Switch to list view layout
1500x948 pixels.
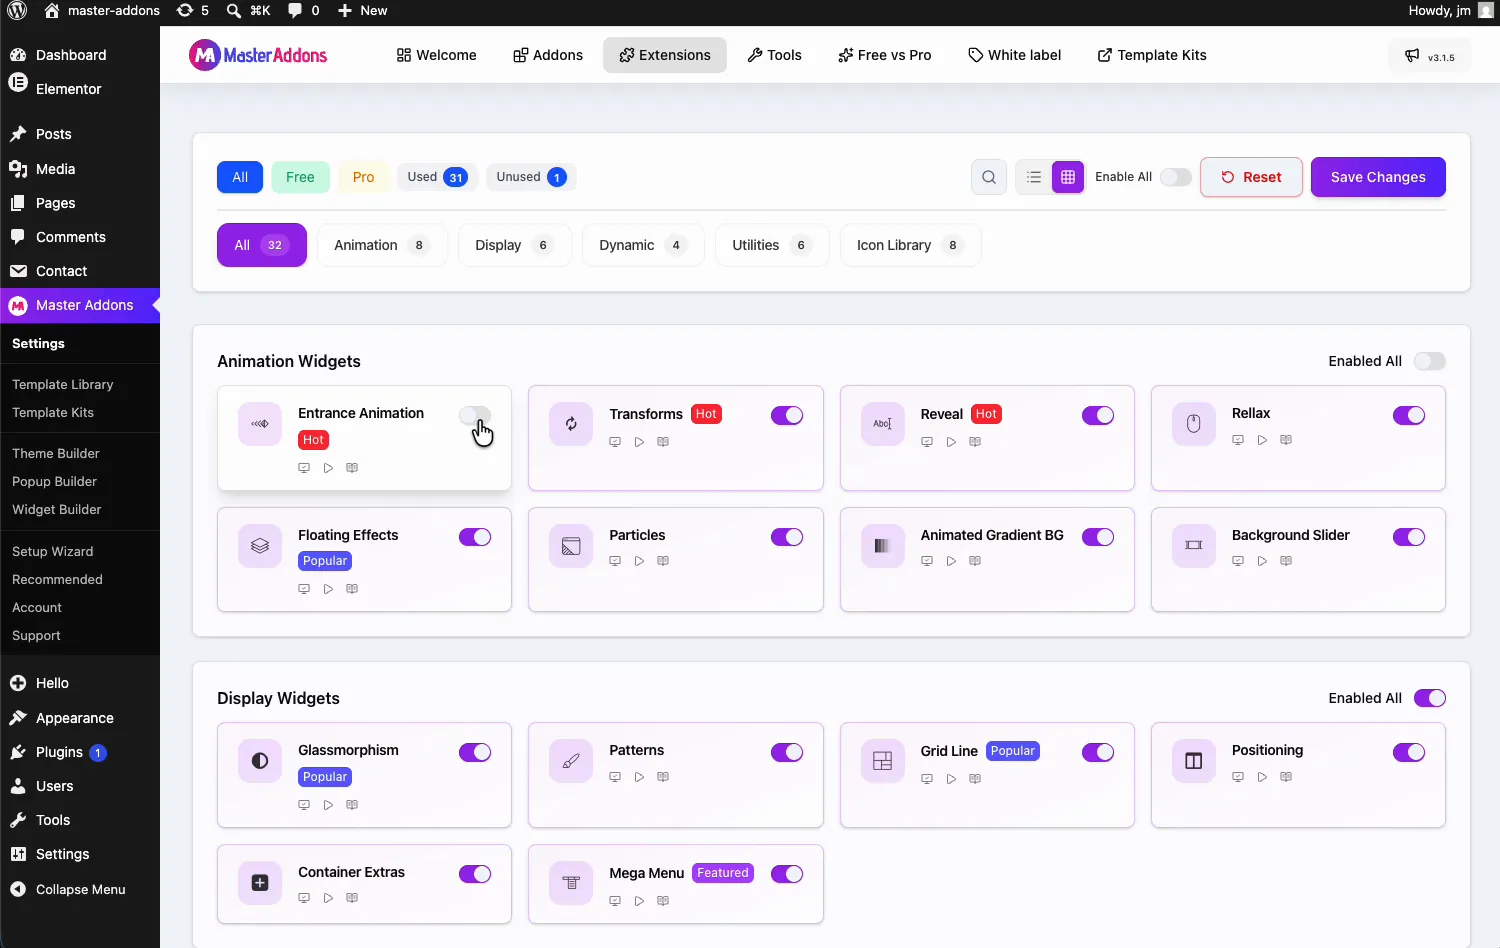[1034, 177]
